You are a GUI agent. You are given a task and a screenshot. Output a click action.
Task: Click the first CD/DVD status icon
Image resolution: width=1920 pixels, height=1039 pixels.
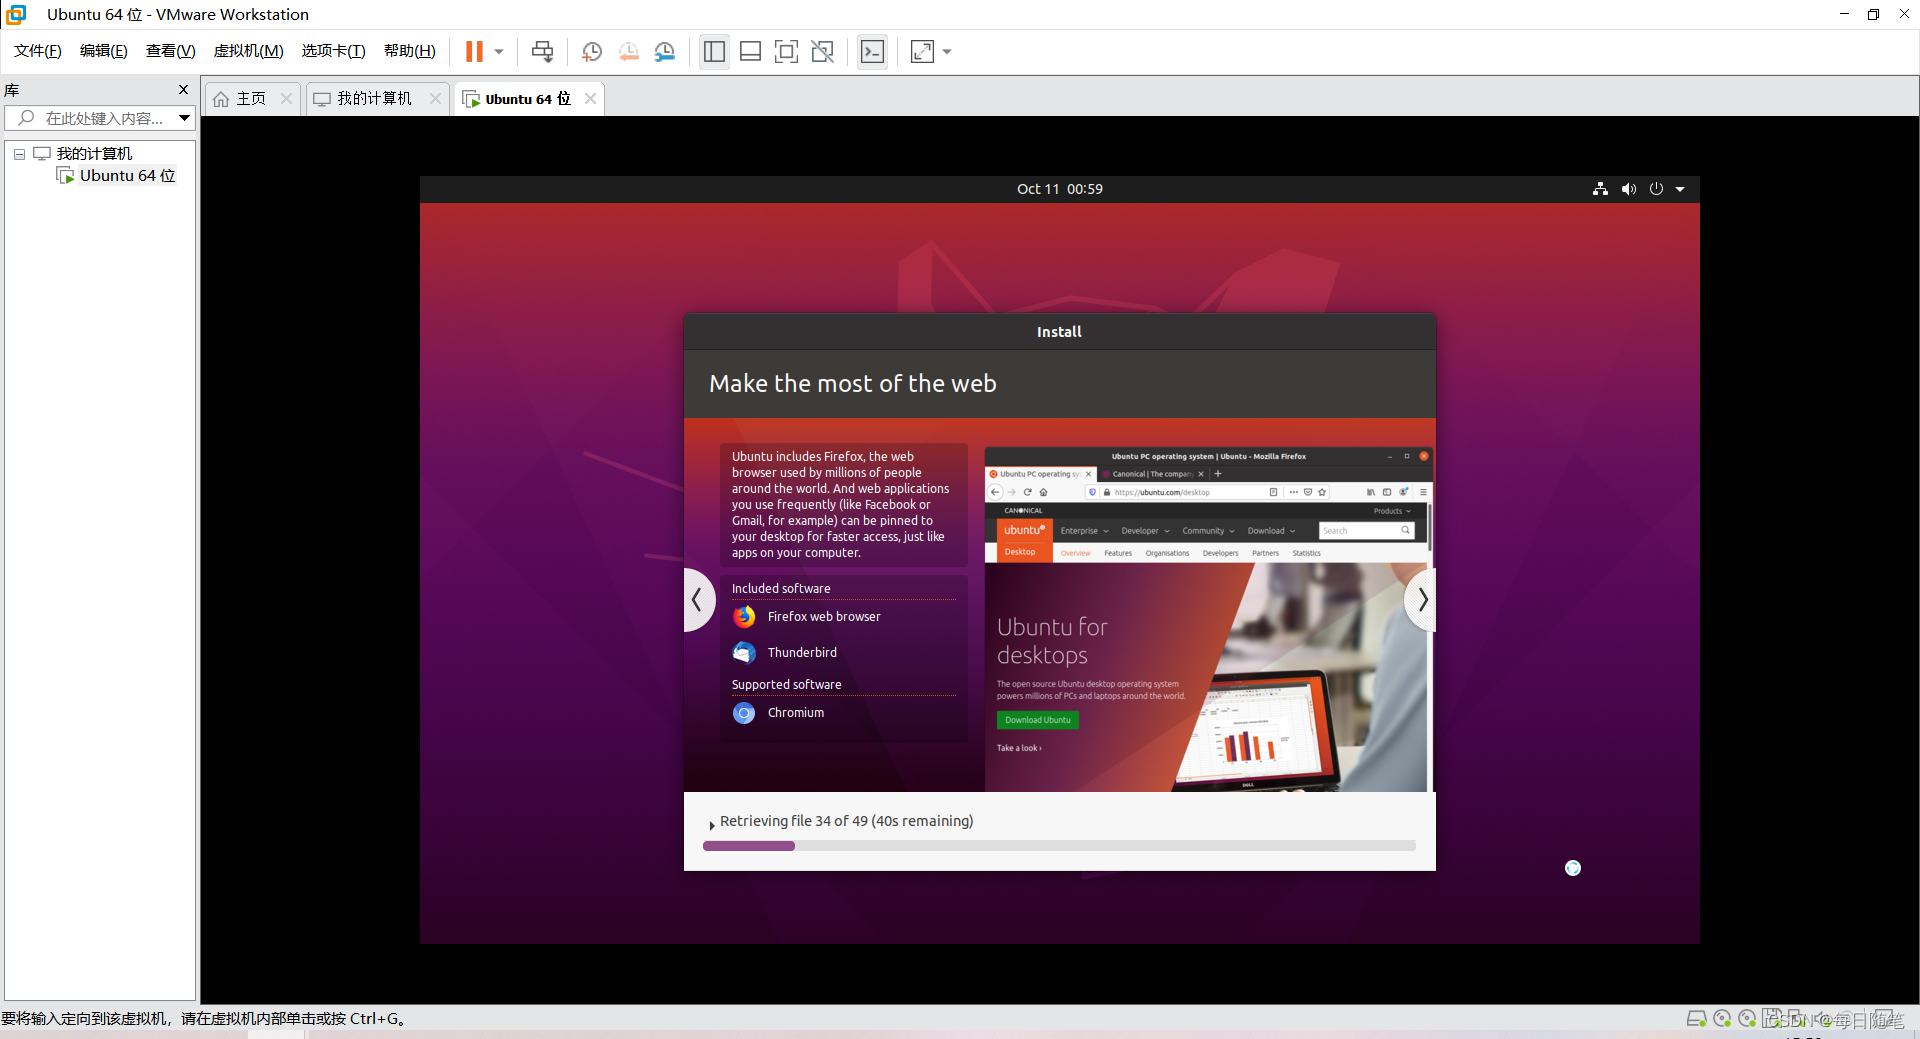coord(1722,1019)
